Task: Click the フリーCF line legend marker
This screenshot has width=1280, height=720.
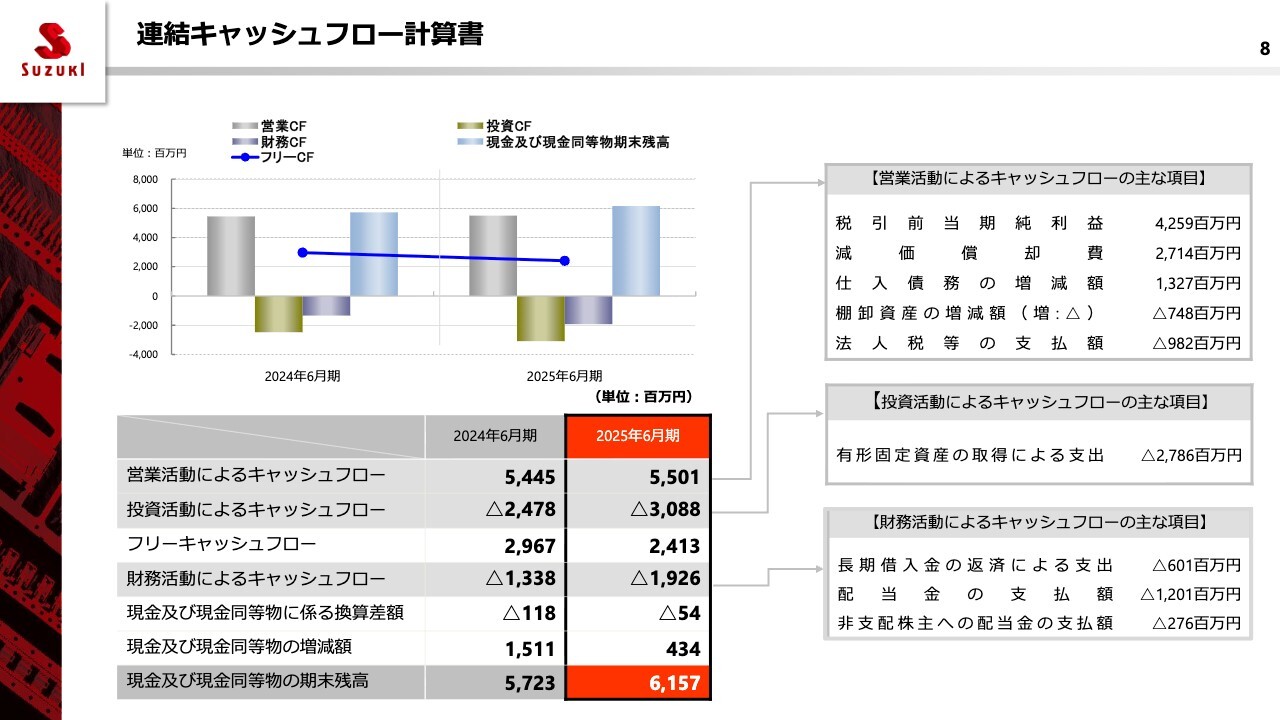Action: (x=245, y=158)
